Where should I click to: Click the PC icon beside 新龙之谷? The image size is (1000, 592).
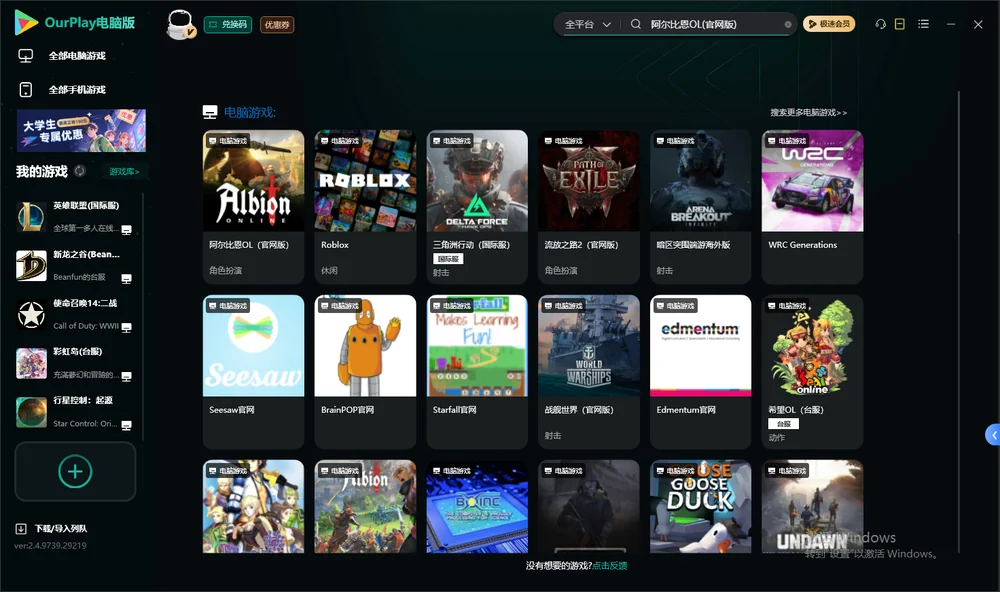coord(126,279)
